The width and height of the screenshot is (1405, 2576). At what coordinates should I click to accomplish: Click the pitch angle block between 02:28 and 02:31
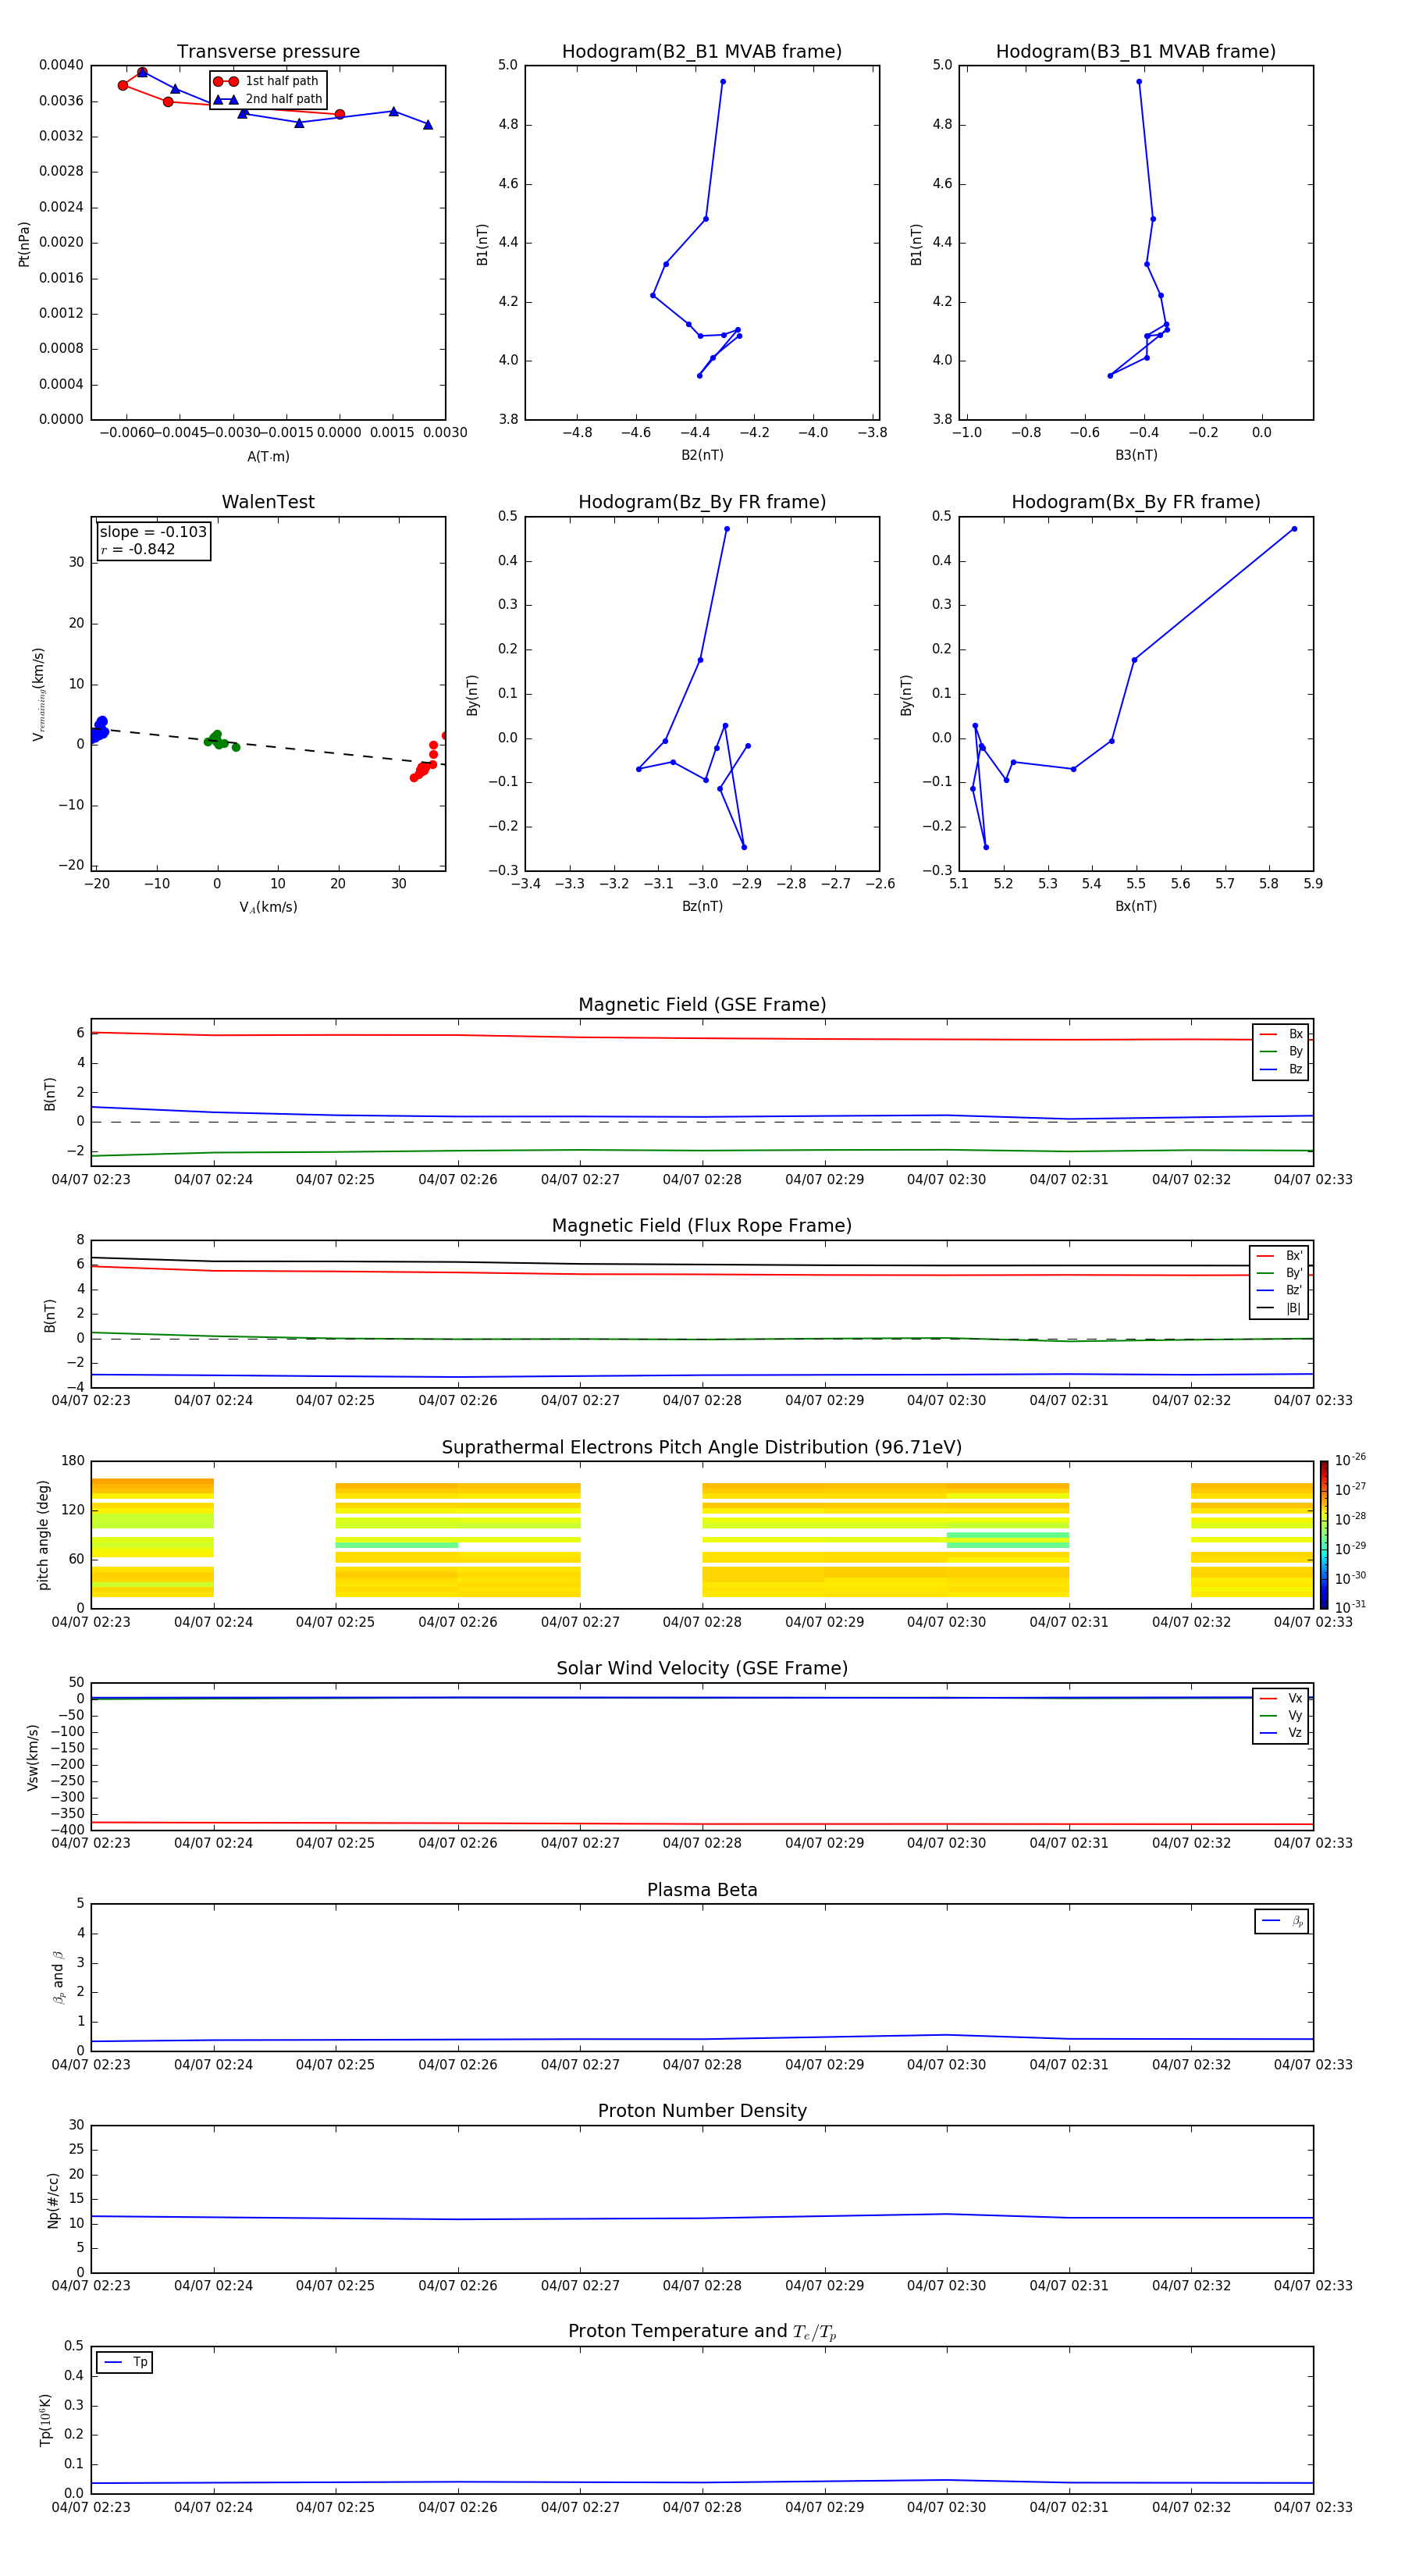point(886,1540)
